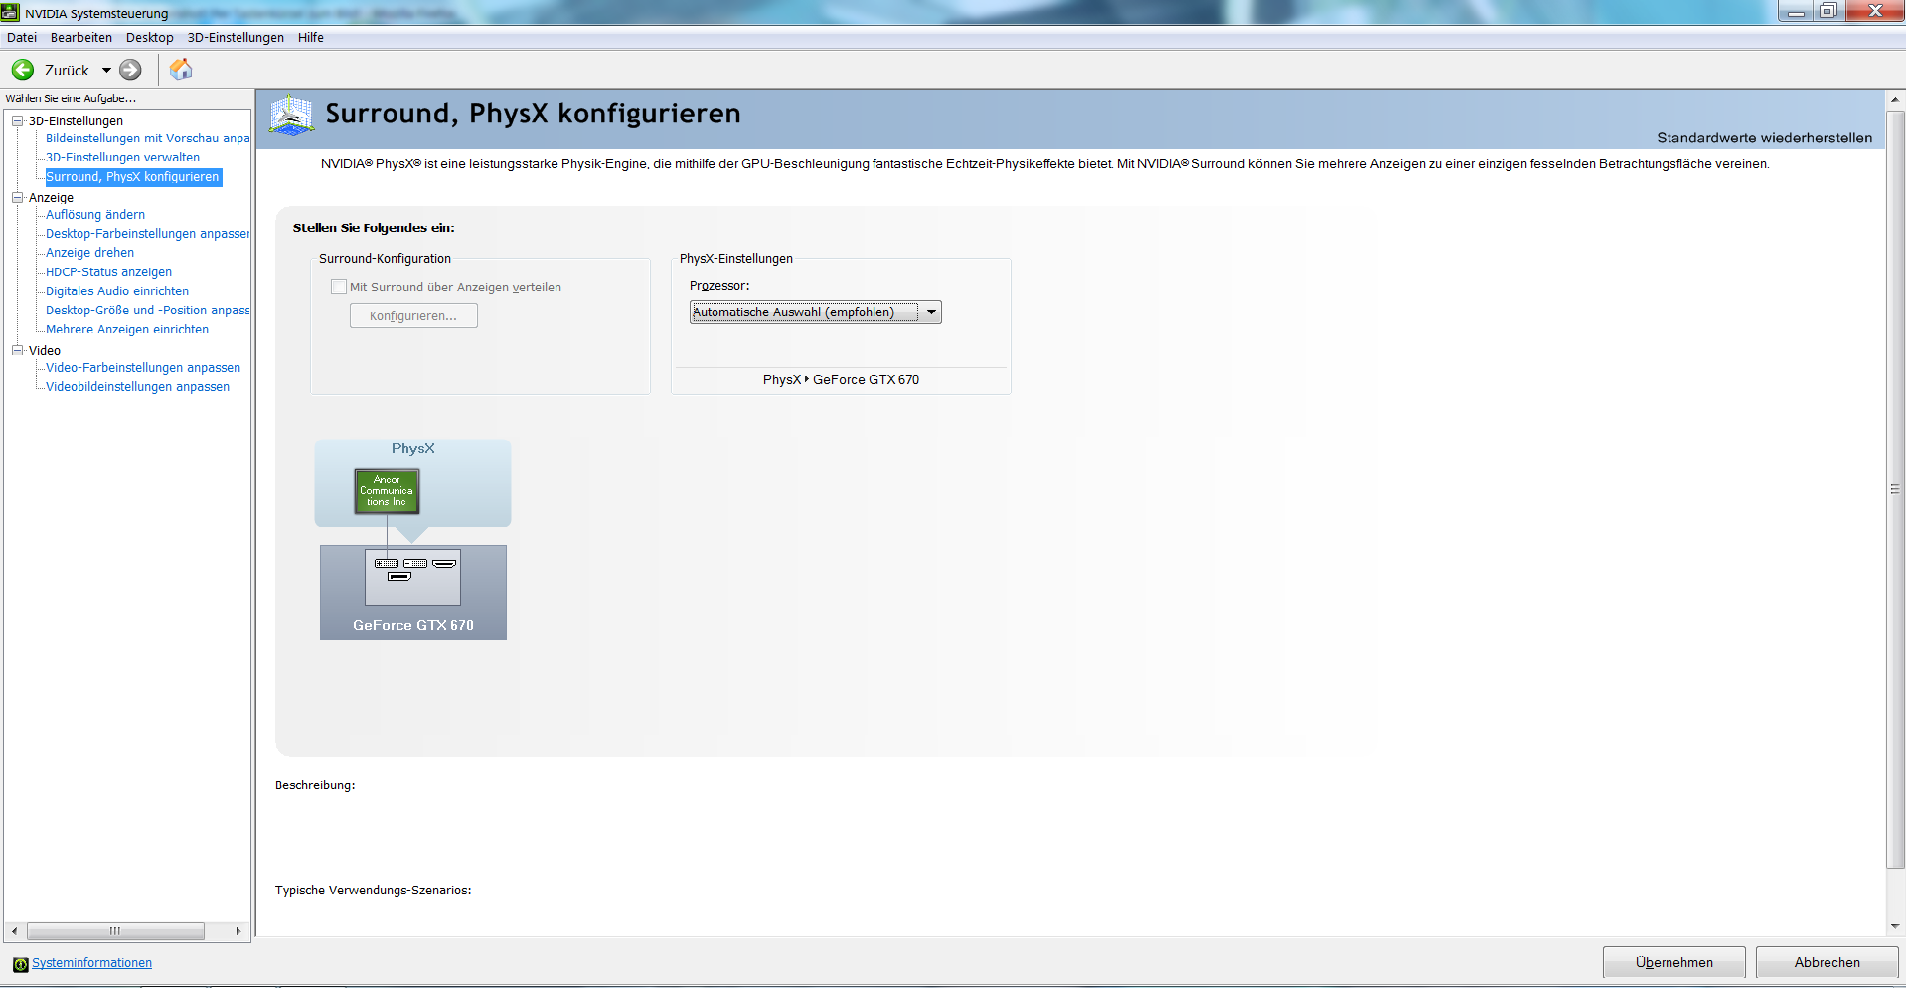This screenshot has height=988, width=1906.
Task: Open Bildeinstellungen mit Vorschau anpassen
Action: (147, 138)
